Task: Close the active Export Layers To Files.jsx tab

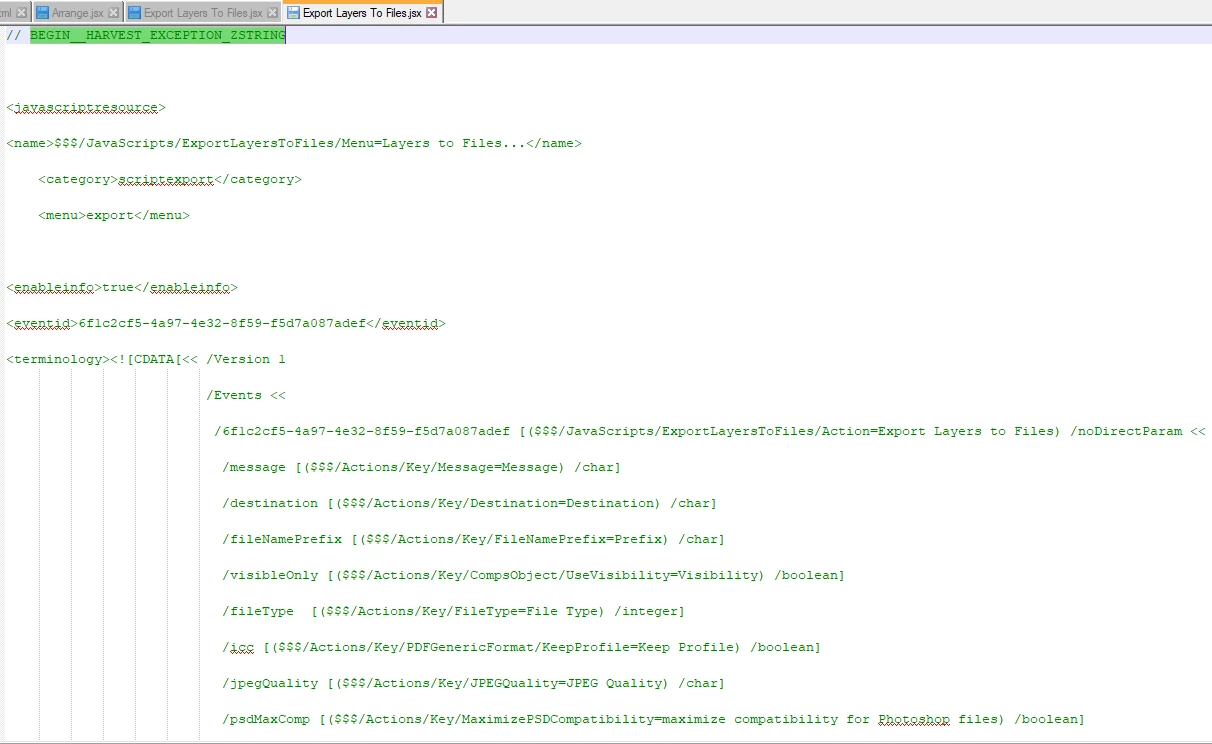Action: (432, 13)
